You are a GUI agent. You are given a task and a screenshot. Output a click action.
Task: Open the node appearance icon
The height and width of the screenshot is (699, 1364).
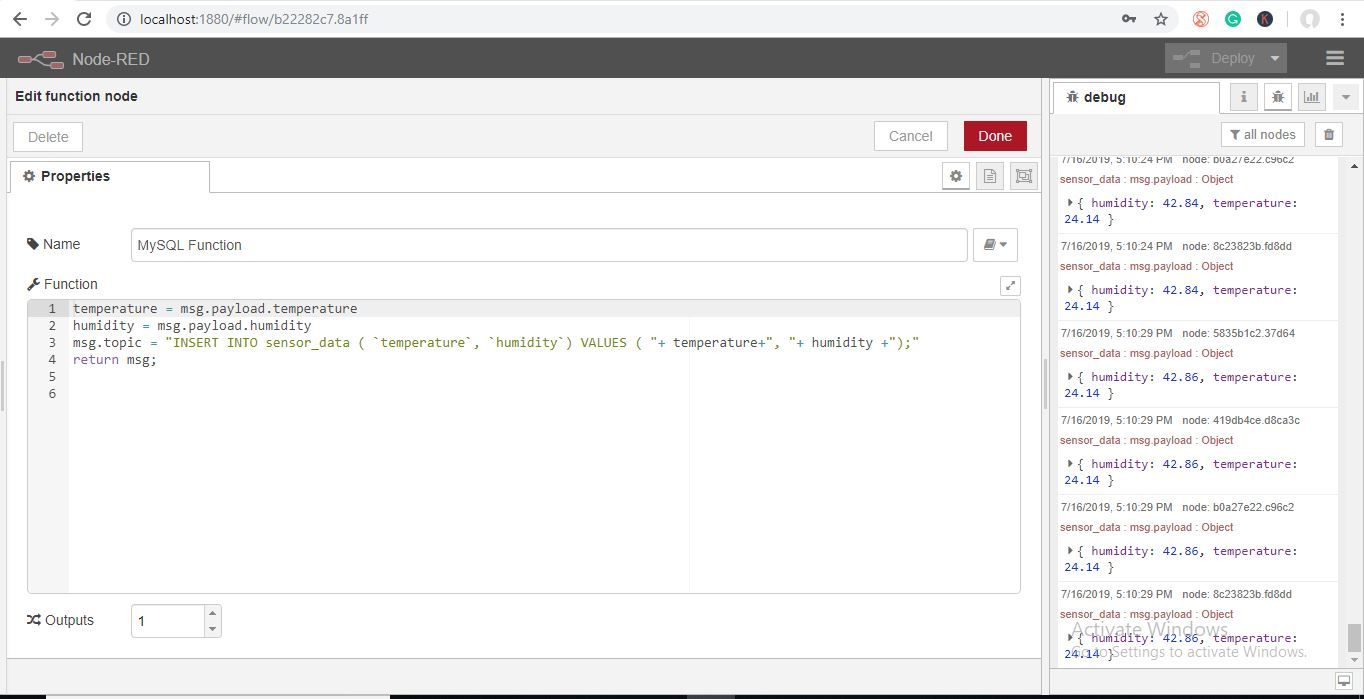pos(1024,176)
